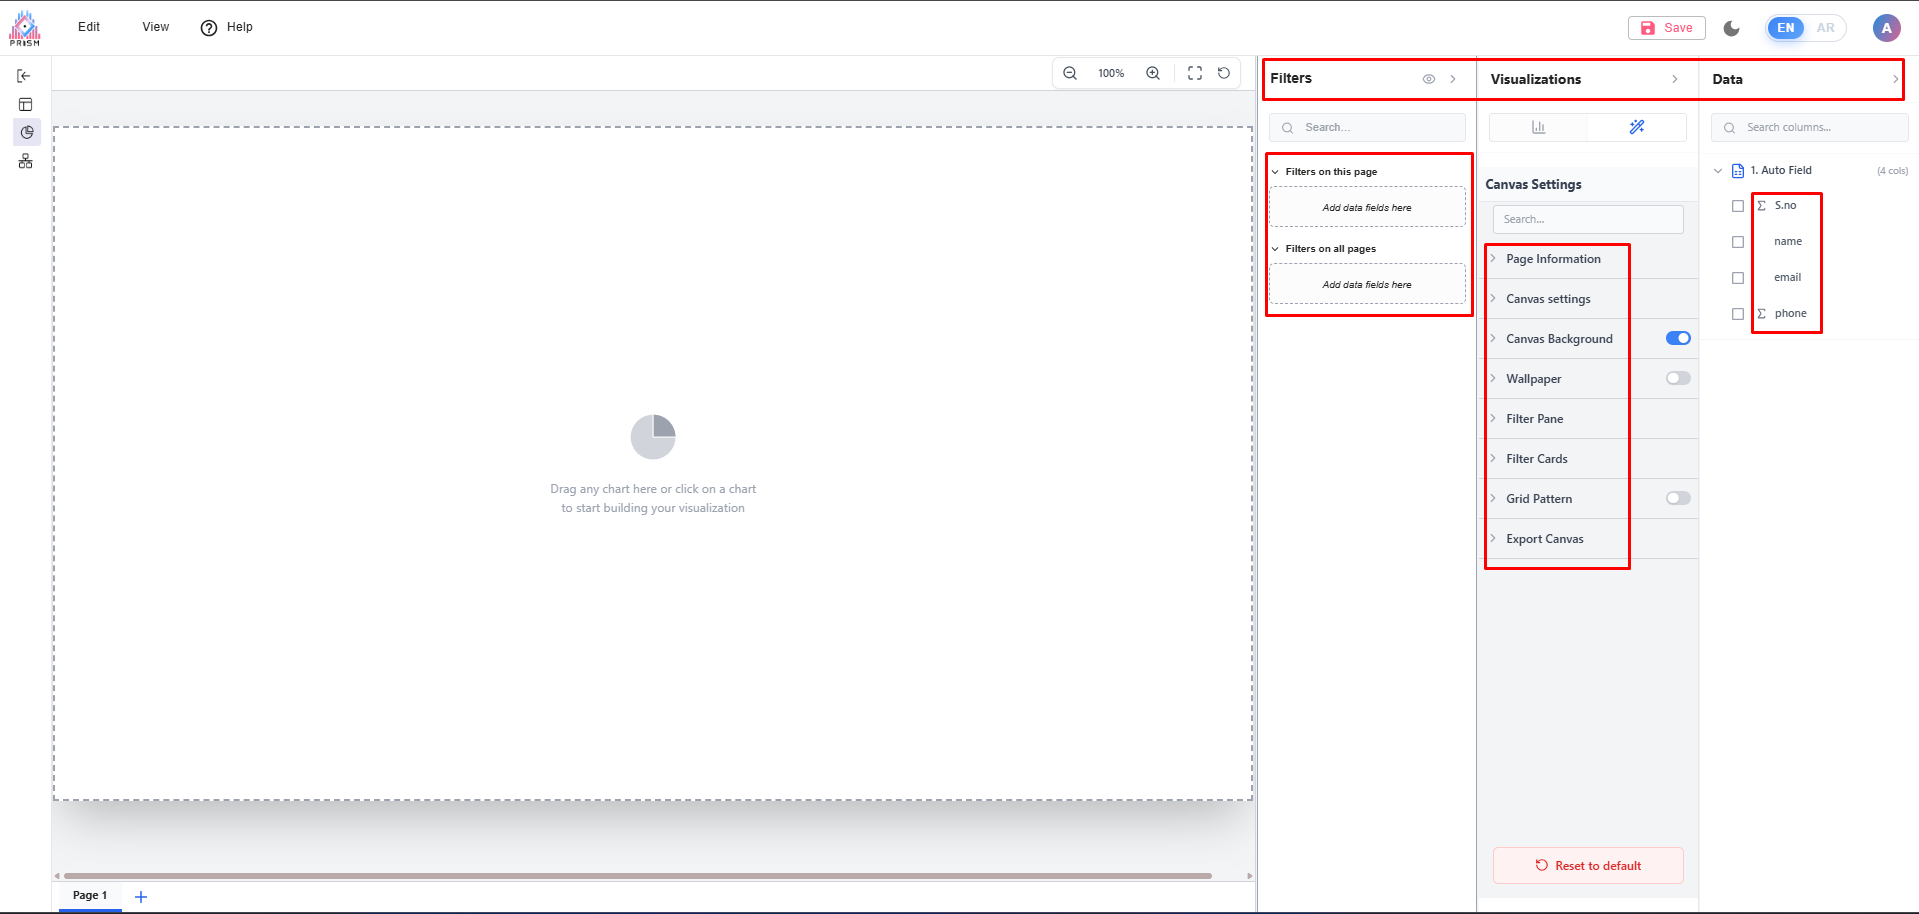Click the zoom out magnifier icon

pos(1070,73)
